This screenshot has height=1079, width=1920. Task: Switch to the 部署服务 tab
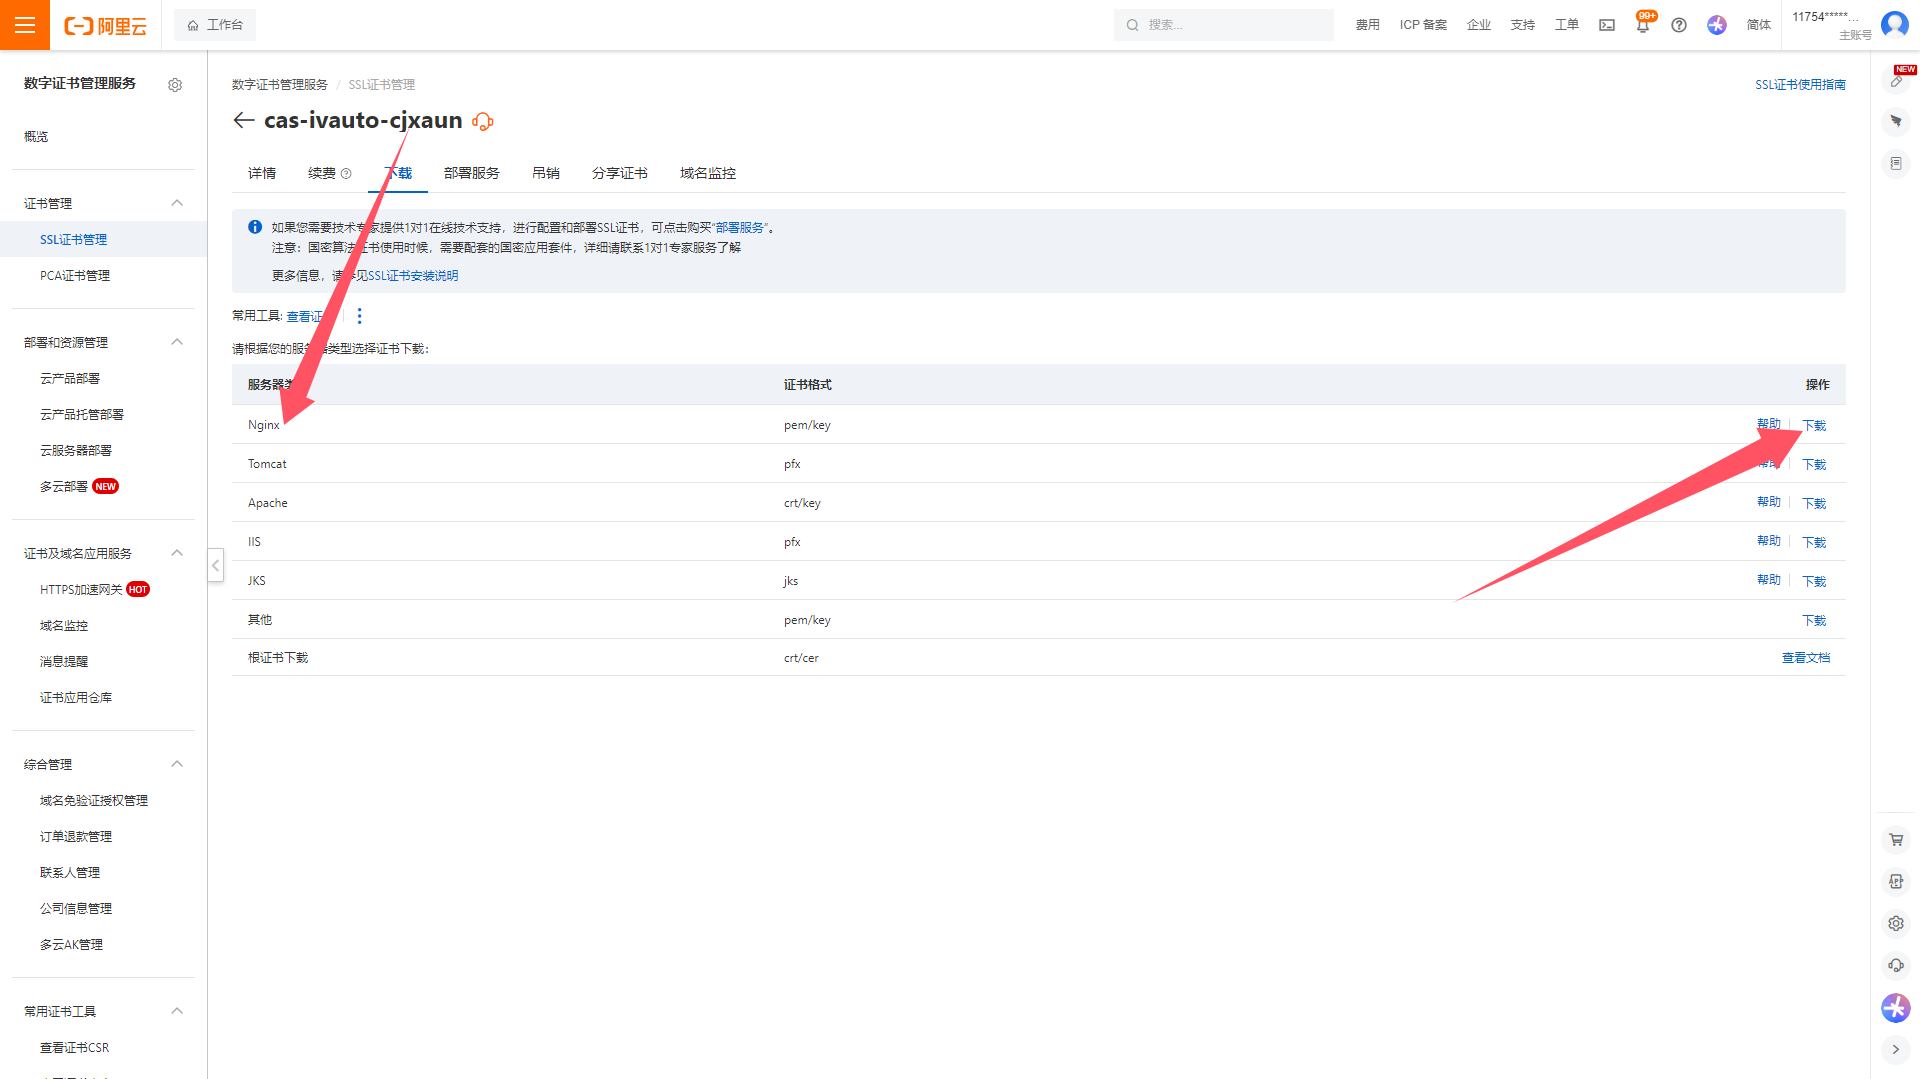click(471, 173)
